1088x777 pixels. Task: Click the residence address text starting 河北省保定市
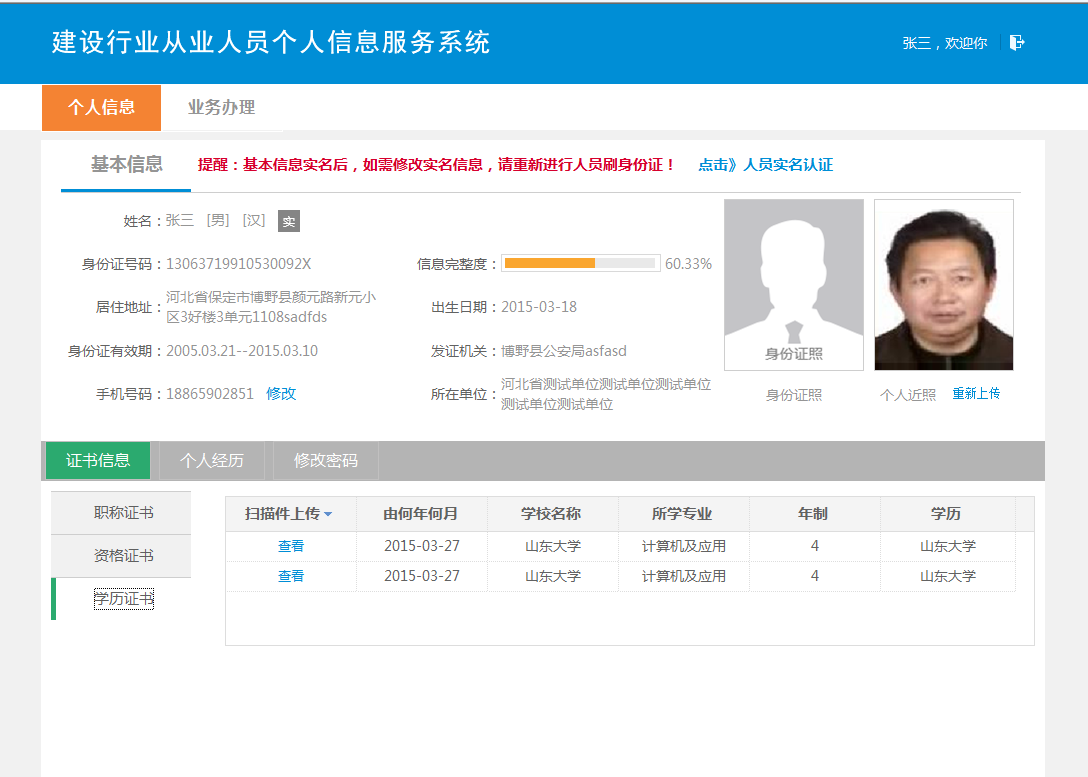pyautogui.click(x=271, y=307)
